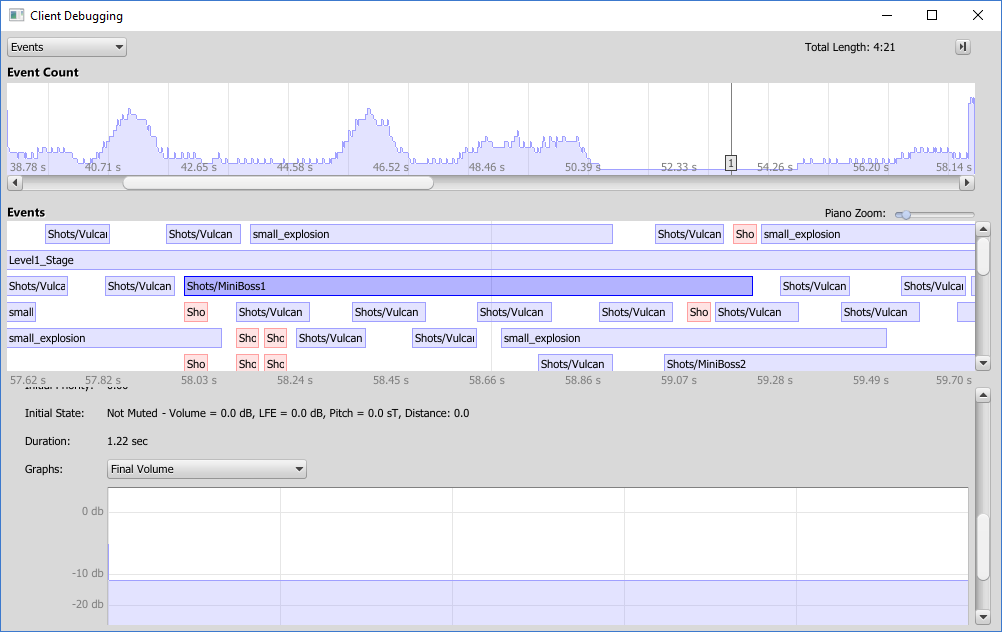Image resolution: width=1002 pixels, height=632 pixels.
Task: Select the Shots/MiniBoss2 event
Action: coord(819,364)
